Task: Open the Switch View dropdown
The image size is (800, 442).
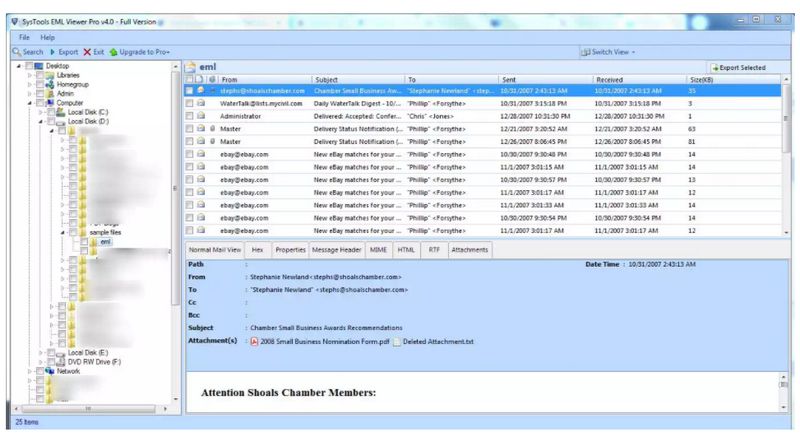Action: tap(610, 51)
